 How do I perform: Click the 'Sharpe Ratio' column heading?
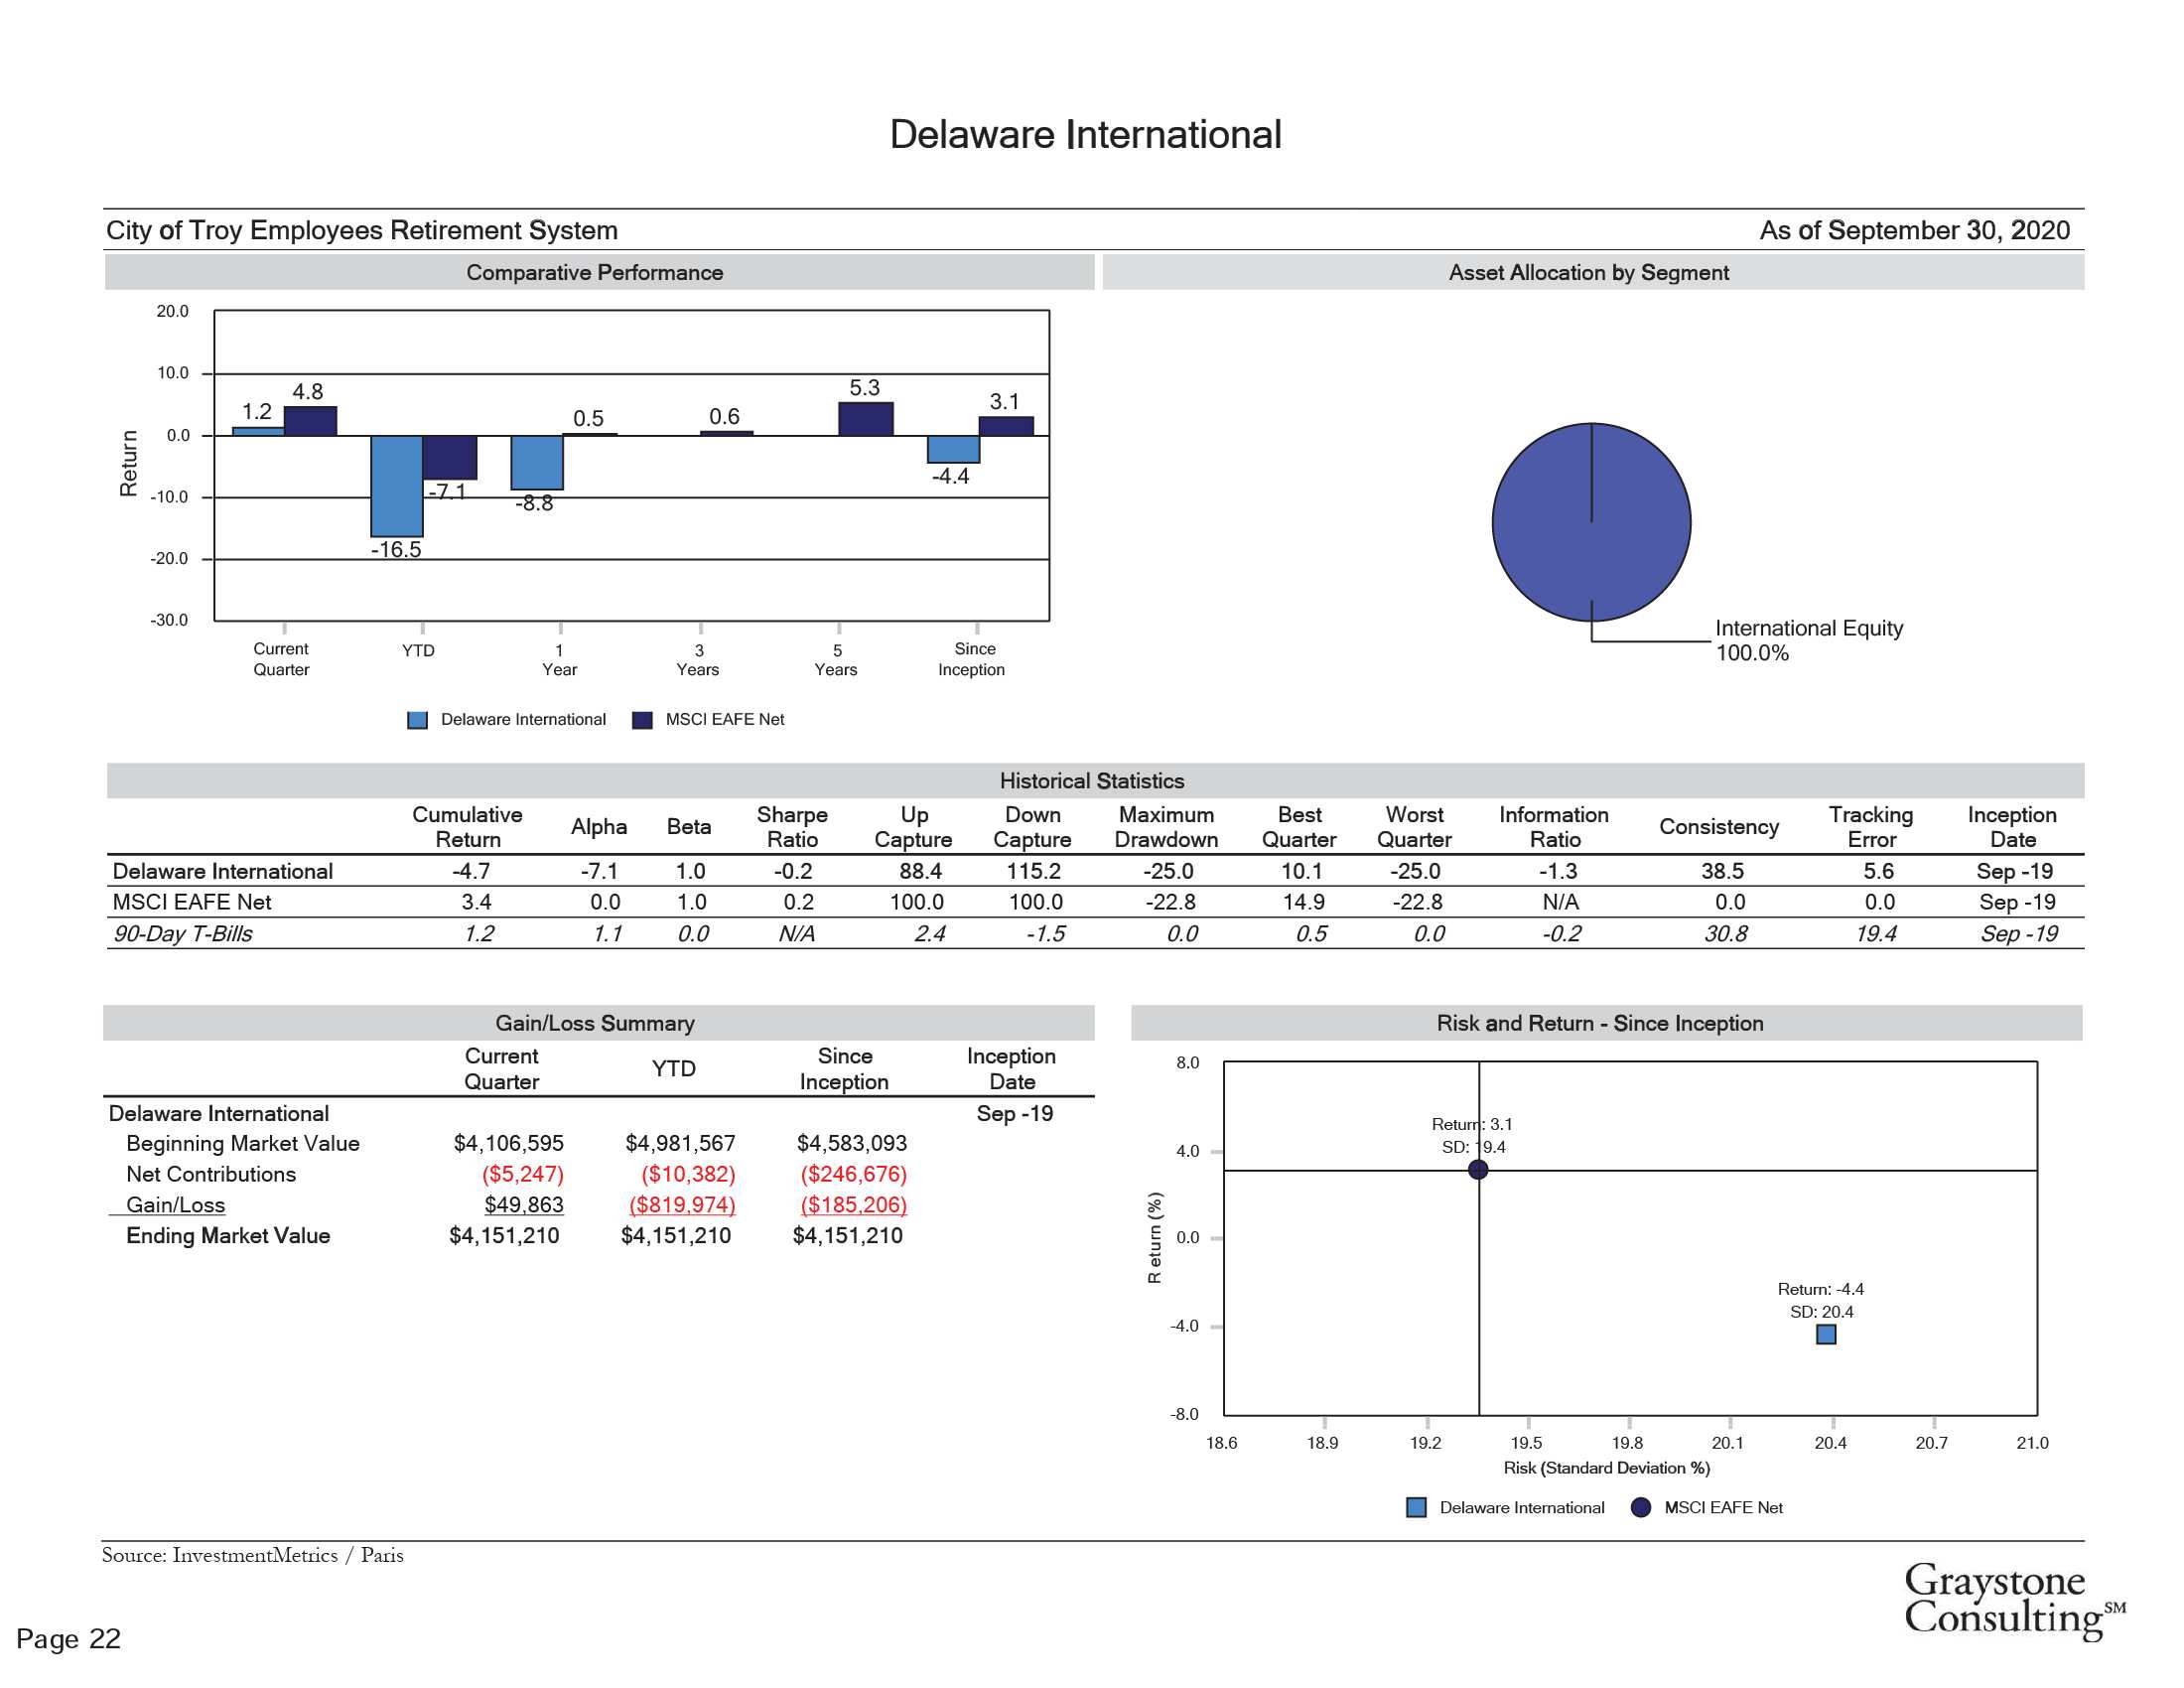click(792, 827)
